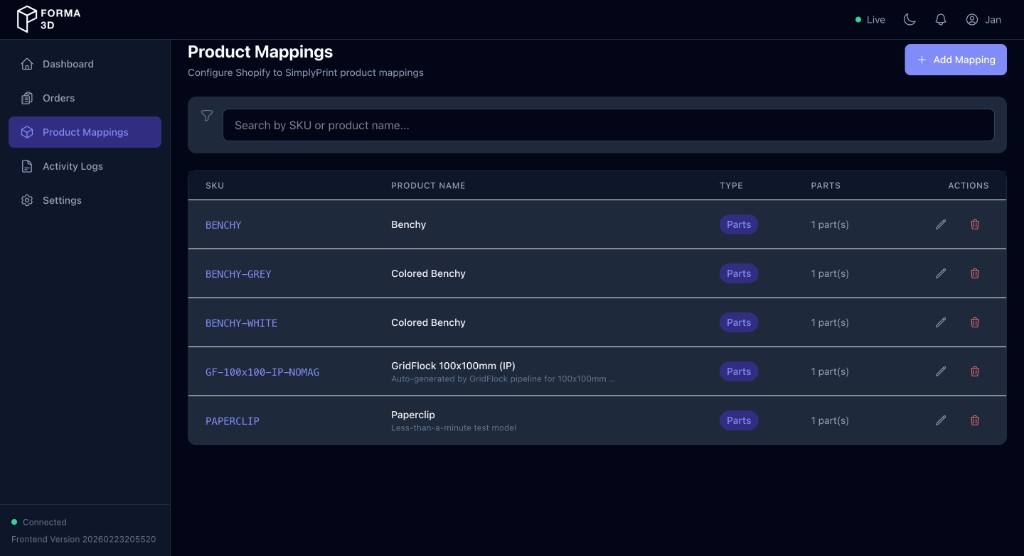The image size is (1024, 556).
Task: Click '1 part(s)' in BENCHY row
Action: pyautogui.click(x=829, y=224)
